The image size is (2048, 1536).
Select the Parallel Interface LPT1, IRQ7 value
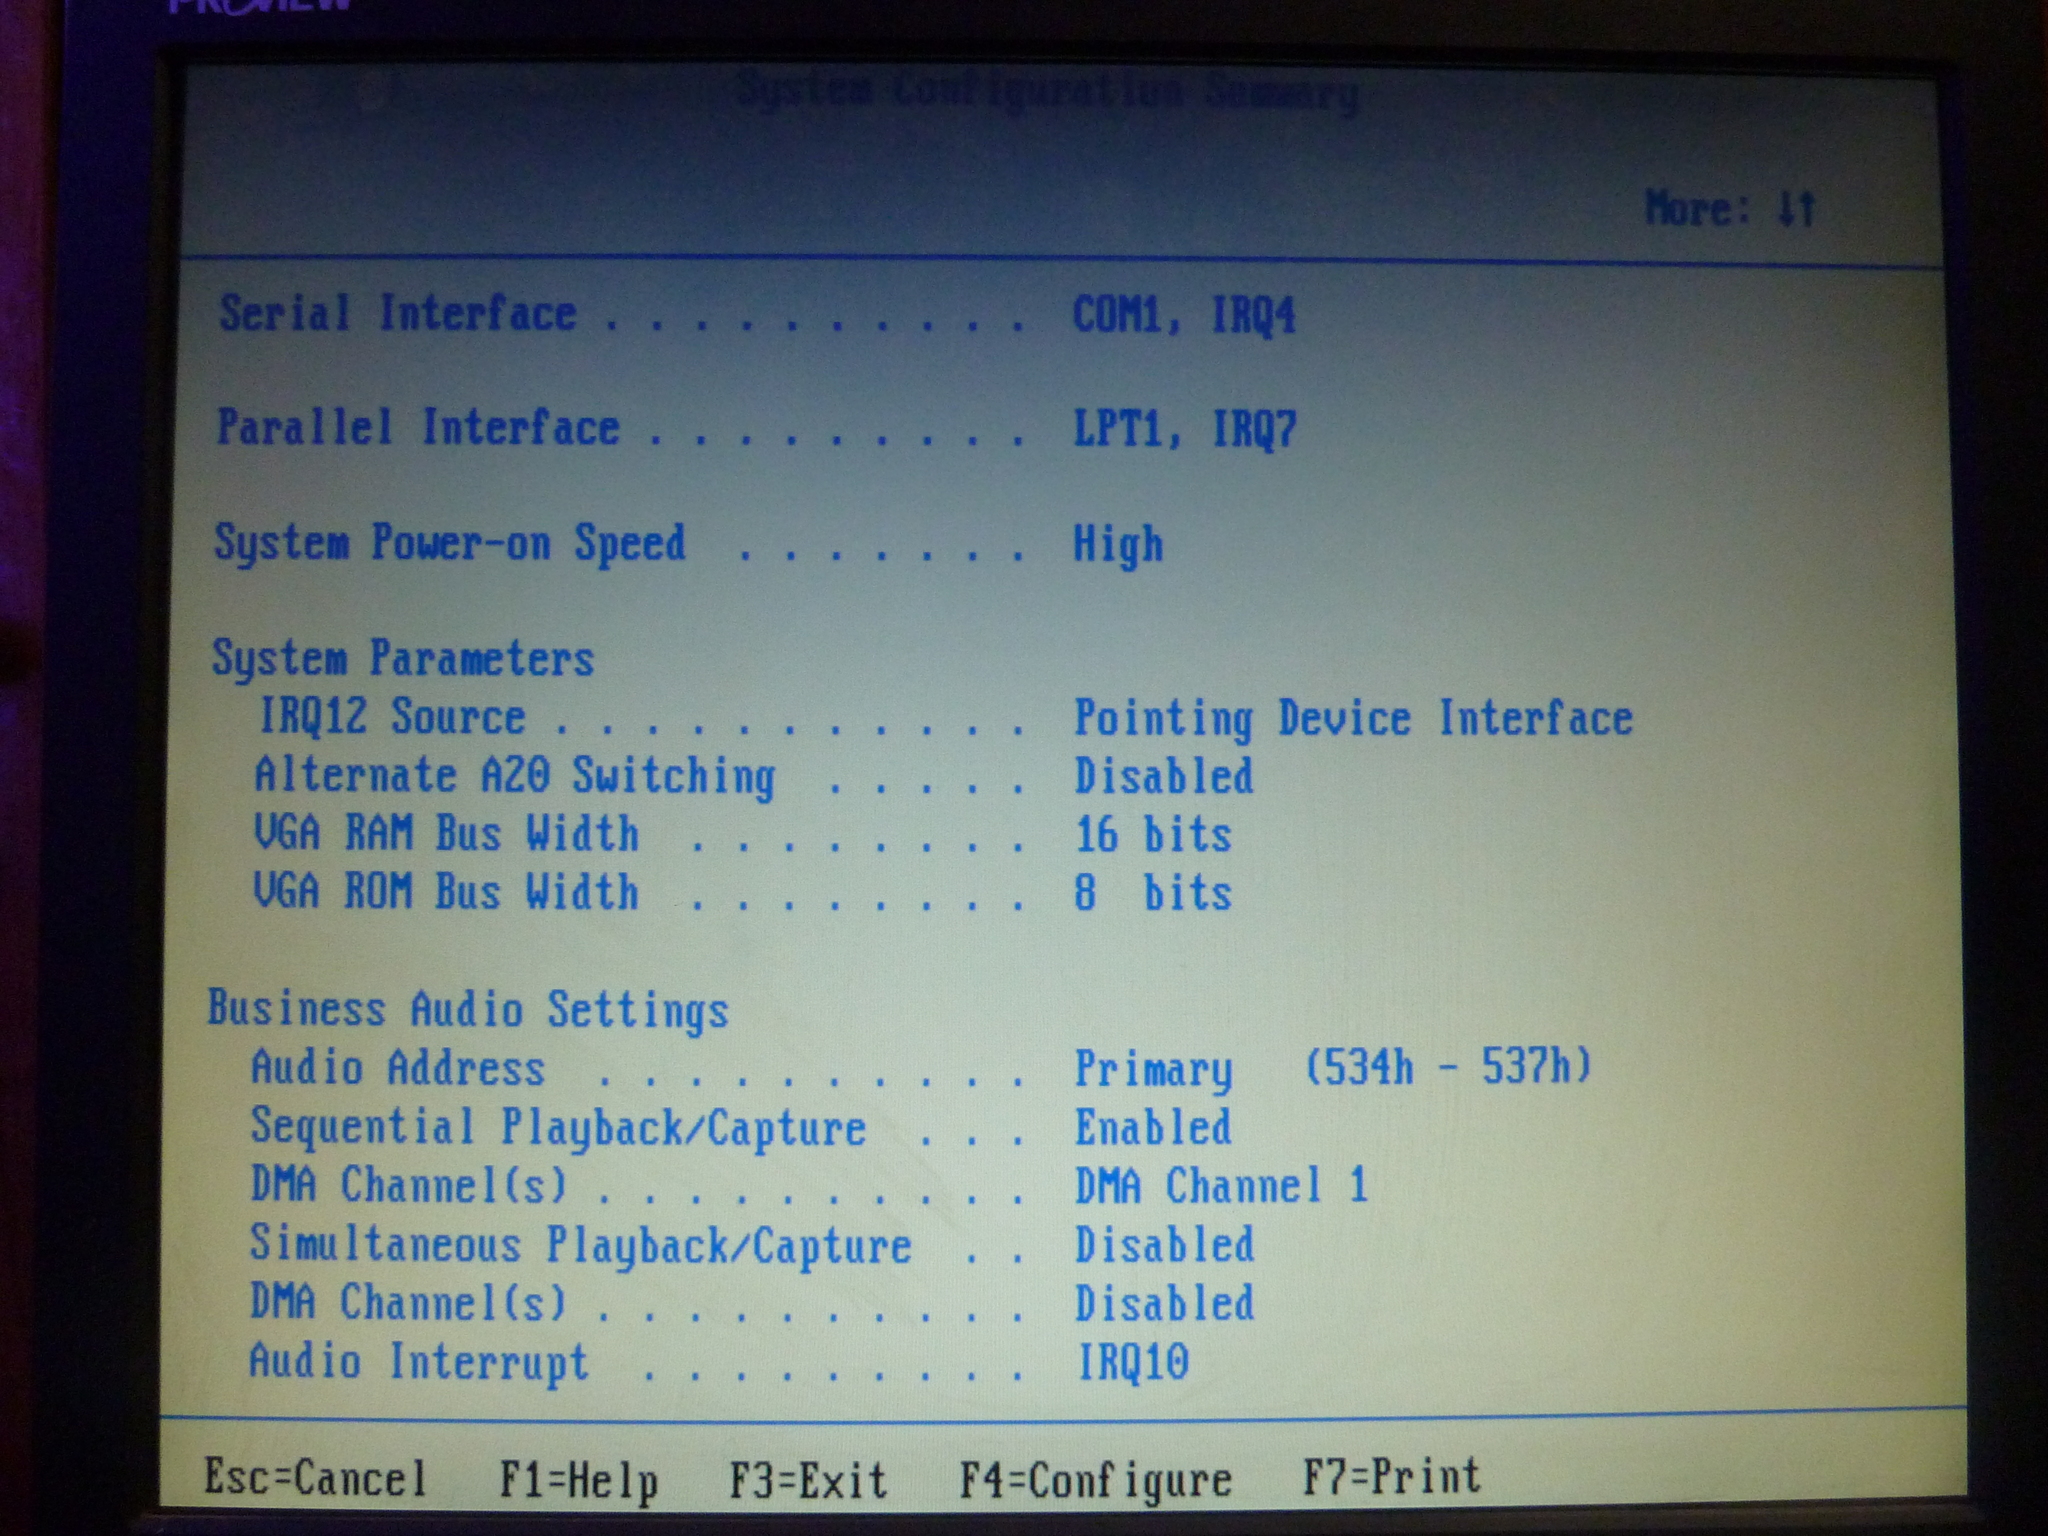coord(1185,430)
